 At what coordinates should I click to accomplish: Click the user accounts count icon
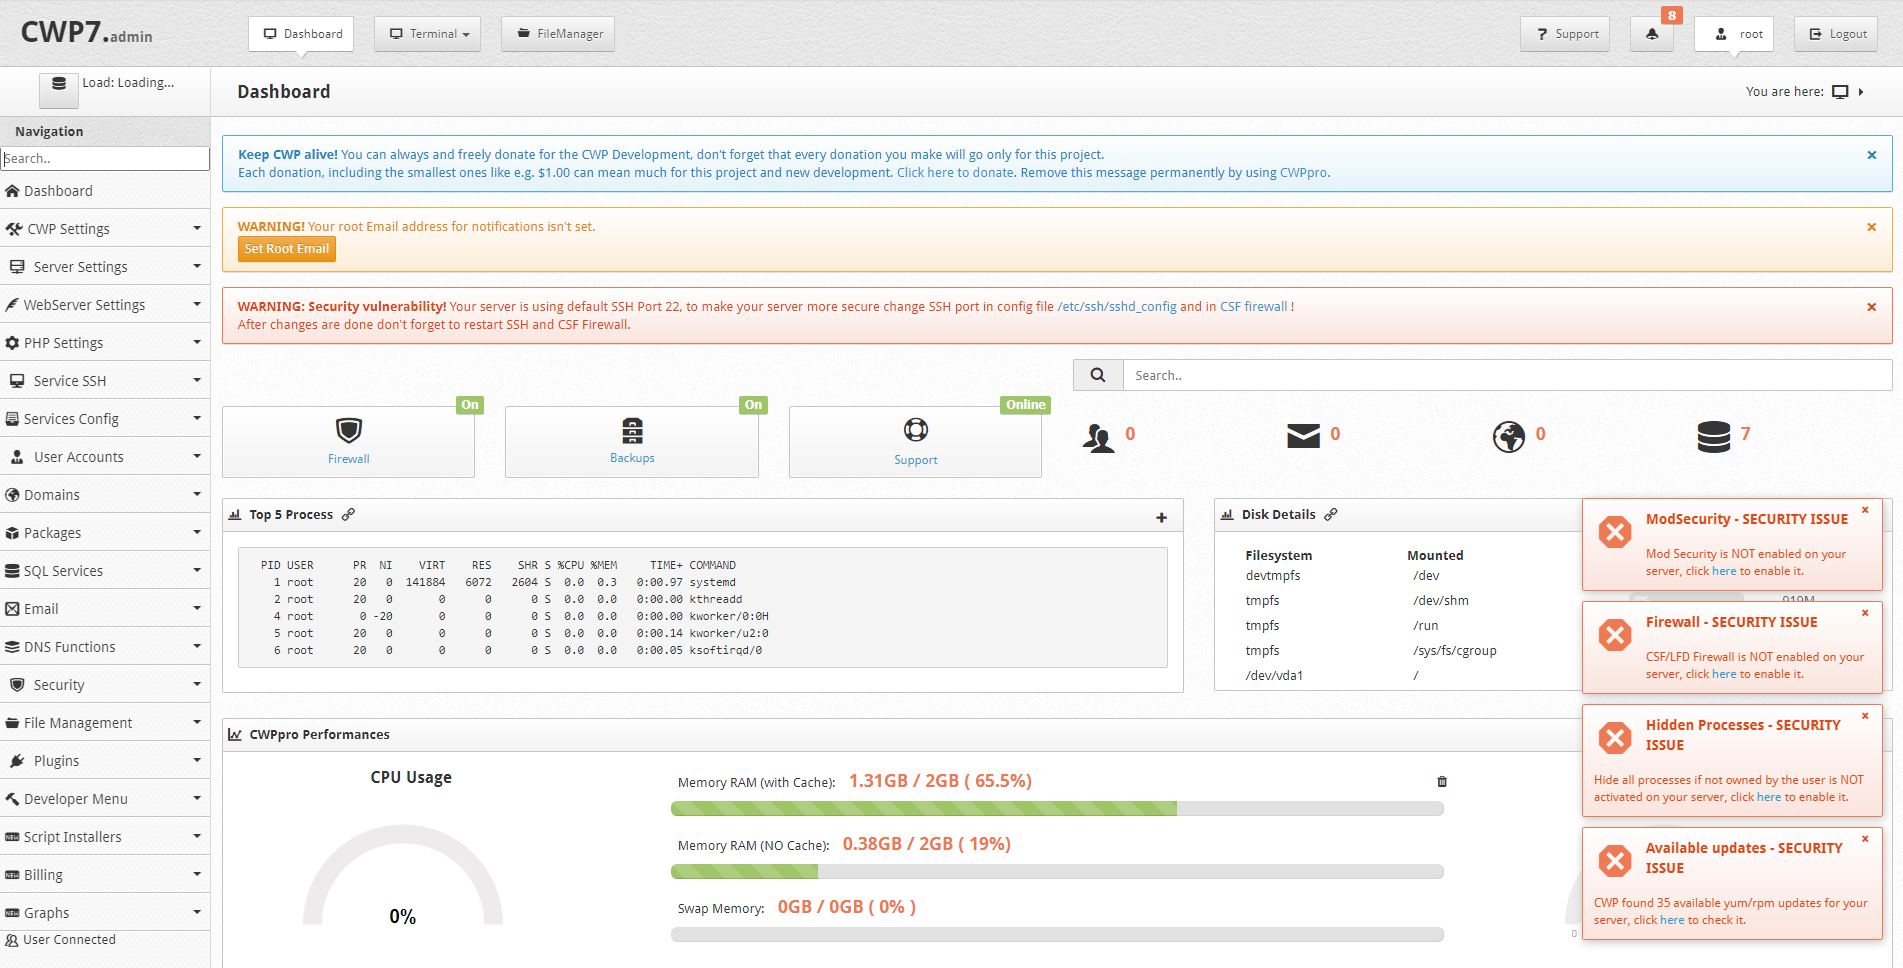point(1098,438)
